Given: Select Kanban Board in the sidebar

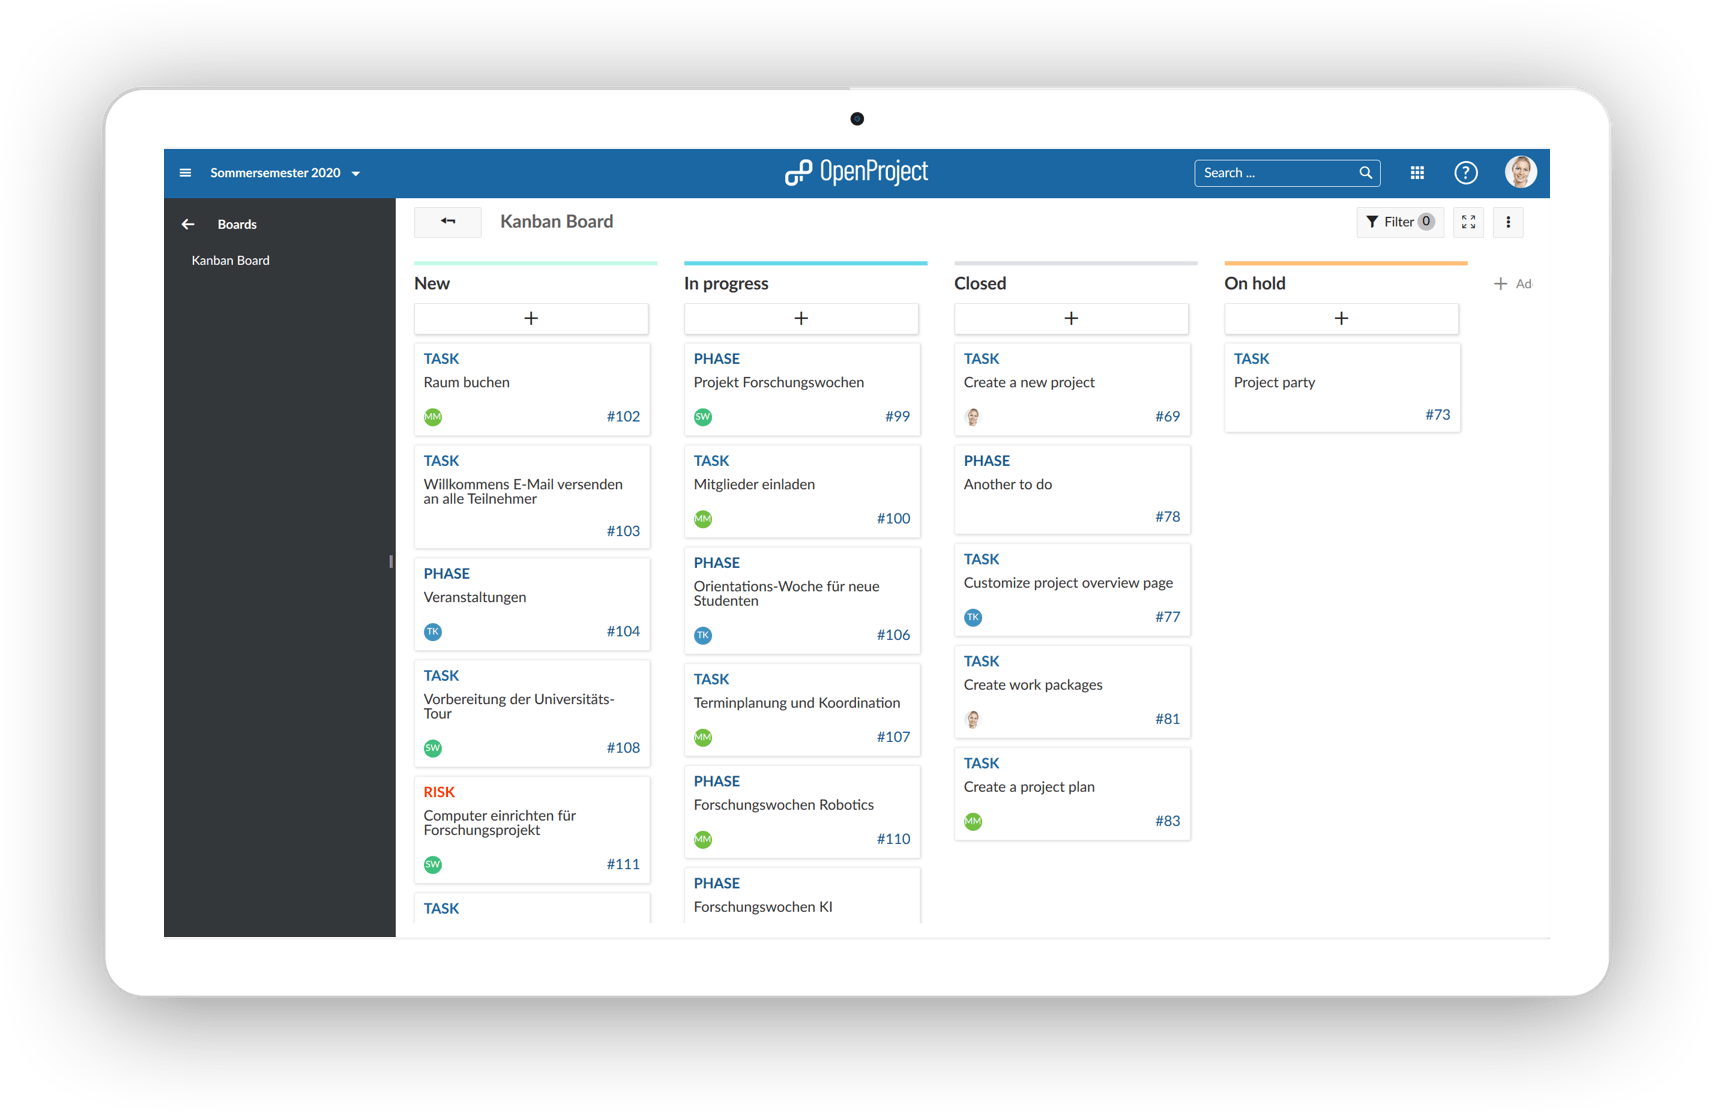Looking at the screenshot, I should [231, 260].
